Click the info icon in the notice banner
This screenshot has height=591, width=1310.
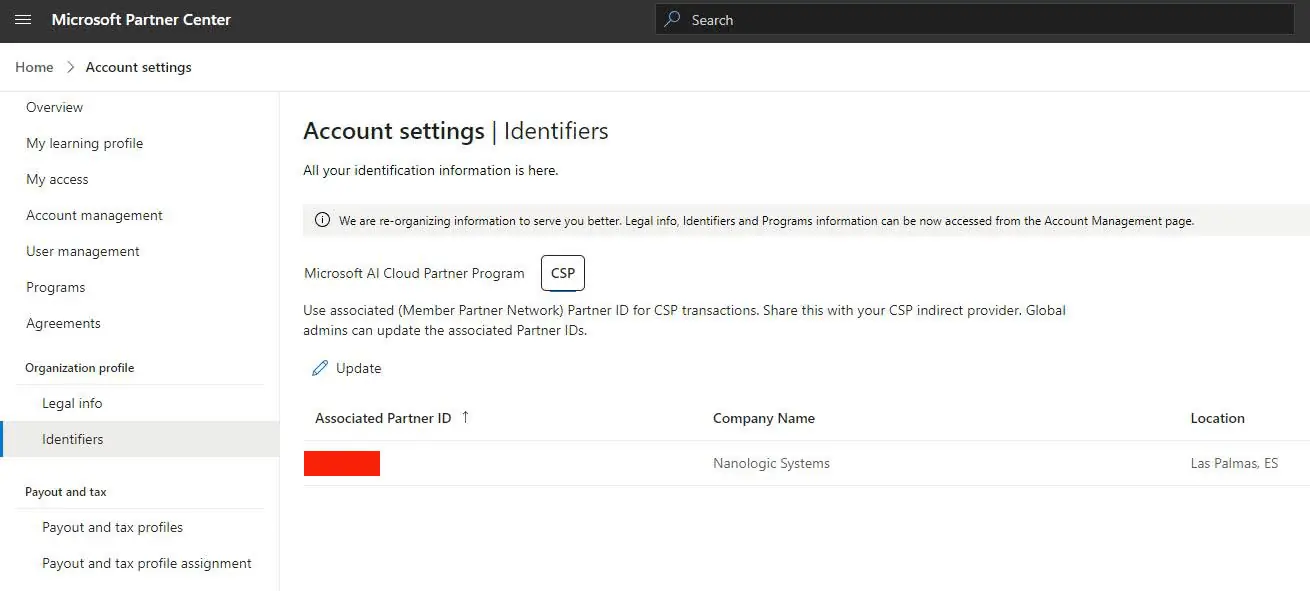(322, 221)
